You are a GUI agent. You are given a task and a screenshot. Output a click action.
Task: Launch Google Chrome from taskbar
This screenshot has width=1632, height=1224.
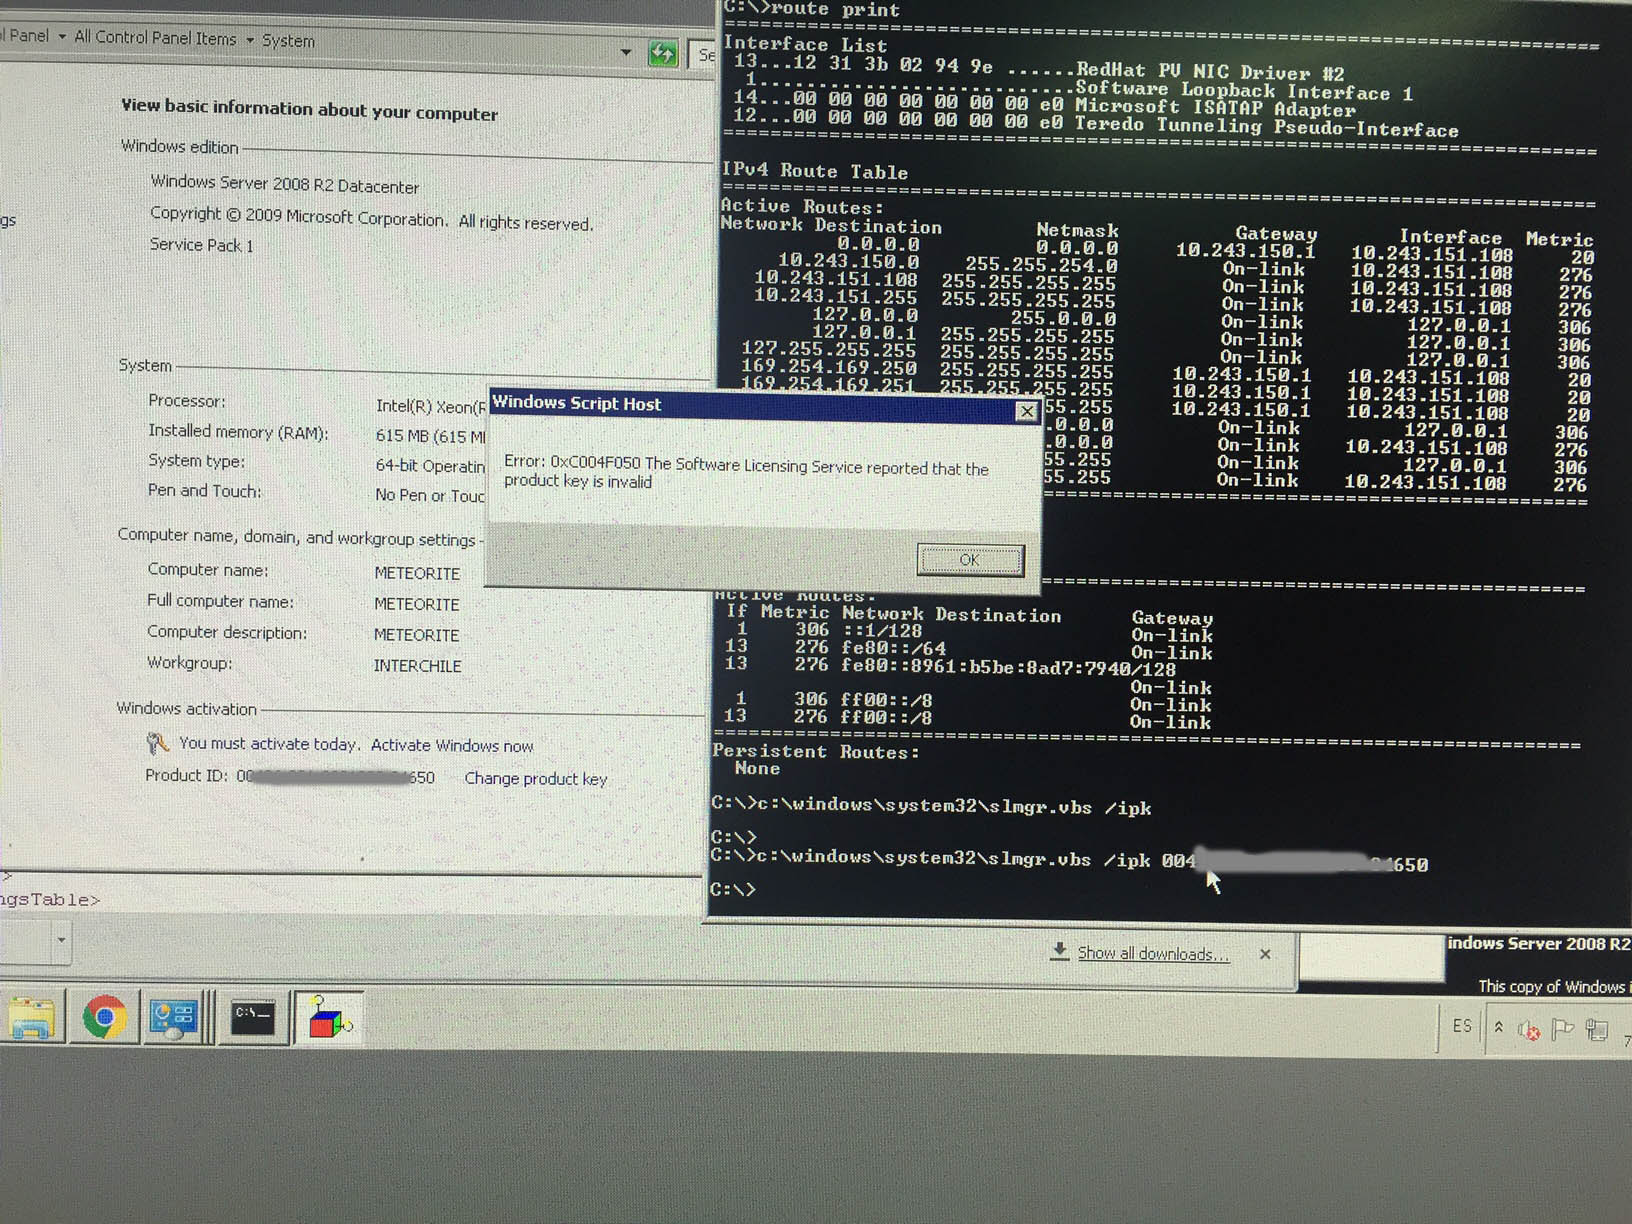coord(104,1018)
